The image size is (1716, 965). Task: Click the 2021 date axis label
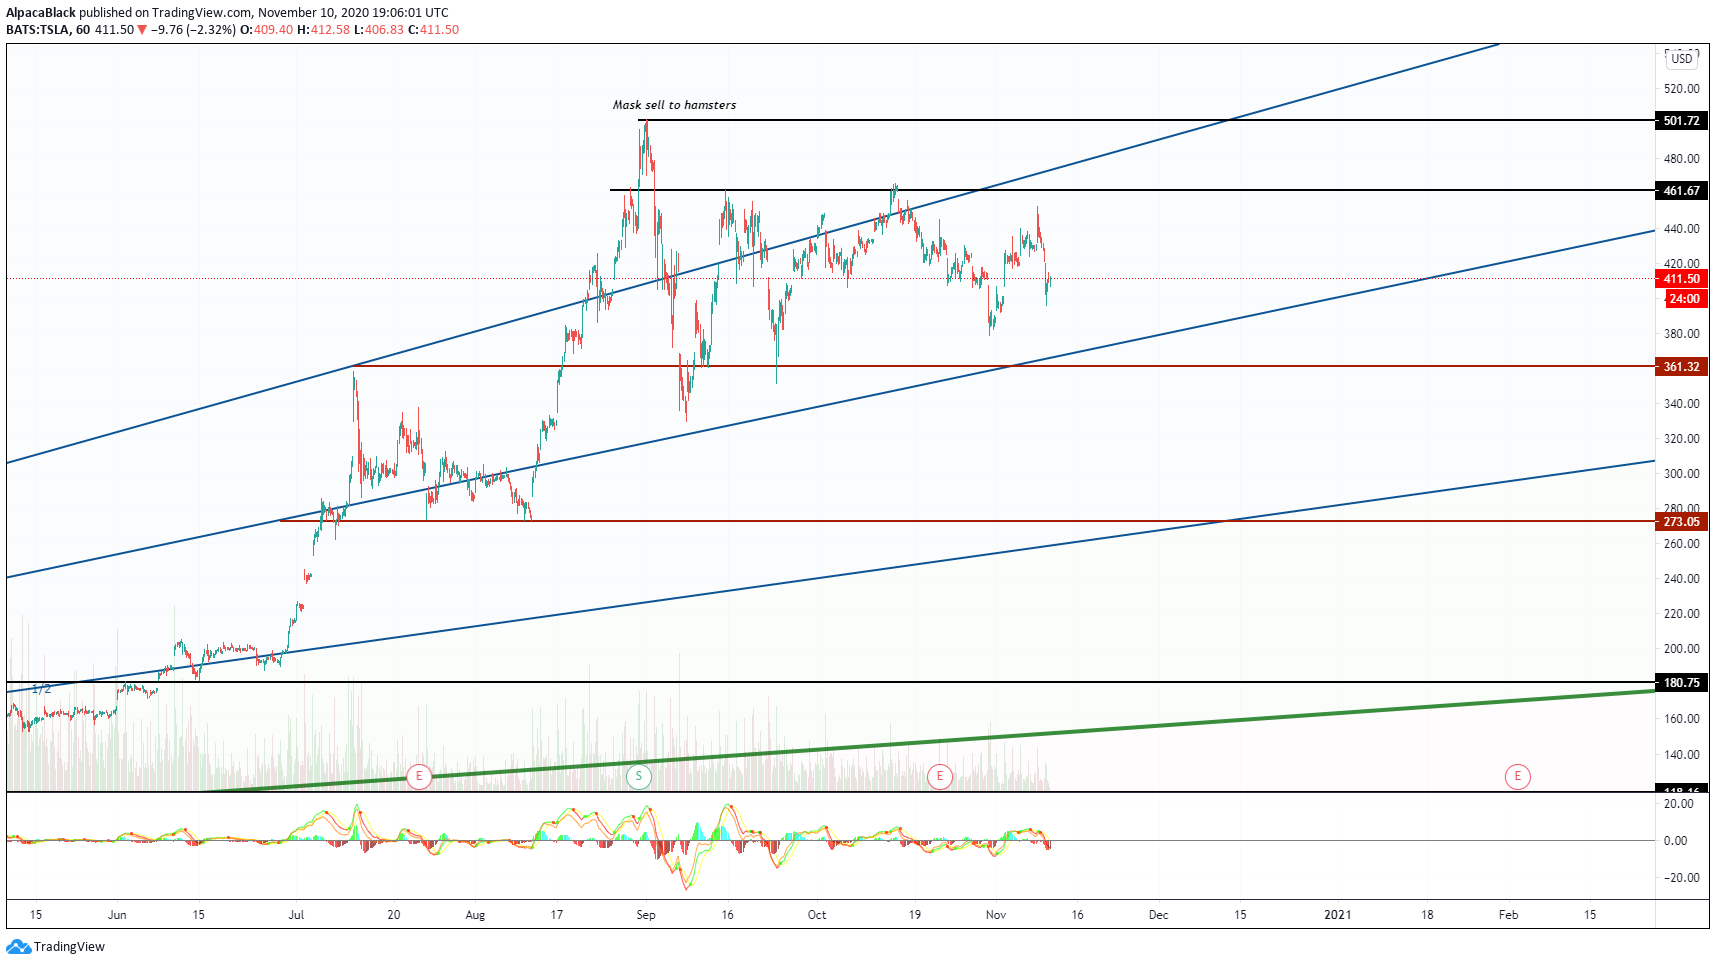(x=1337, y=915)
